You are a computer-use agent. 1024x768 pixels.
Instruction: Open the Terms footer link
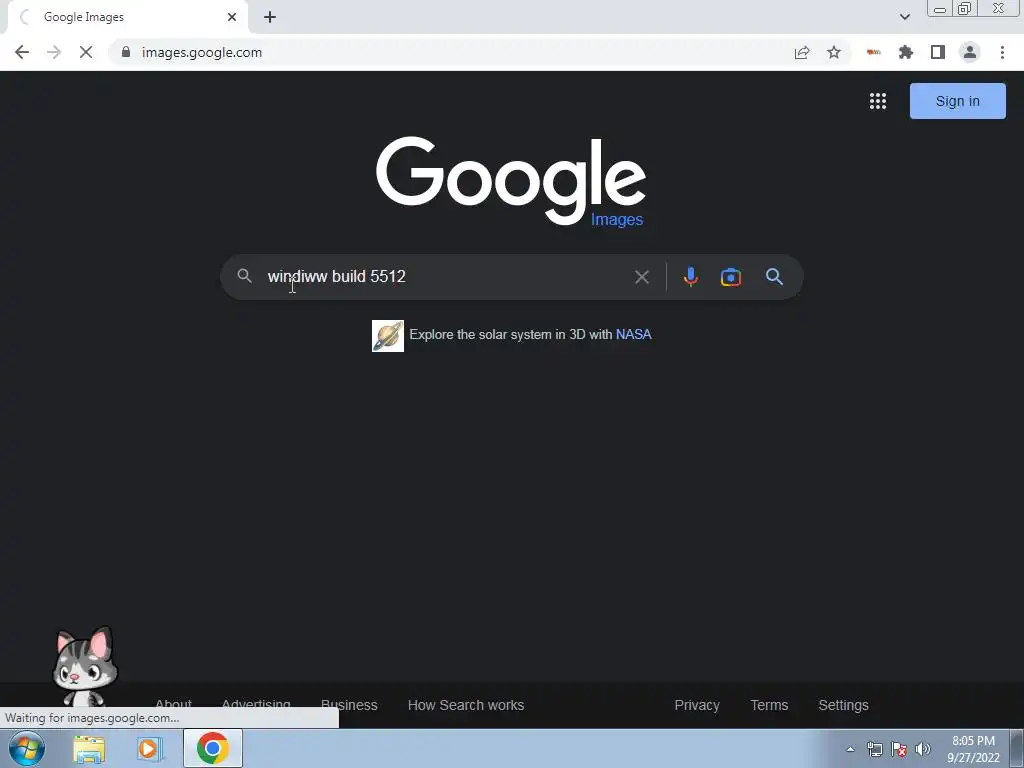coord(769,705)
